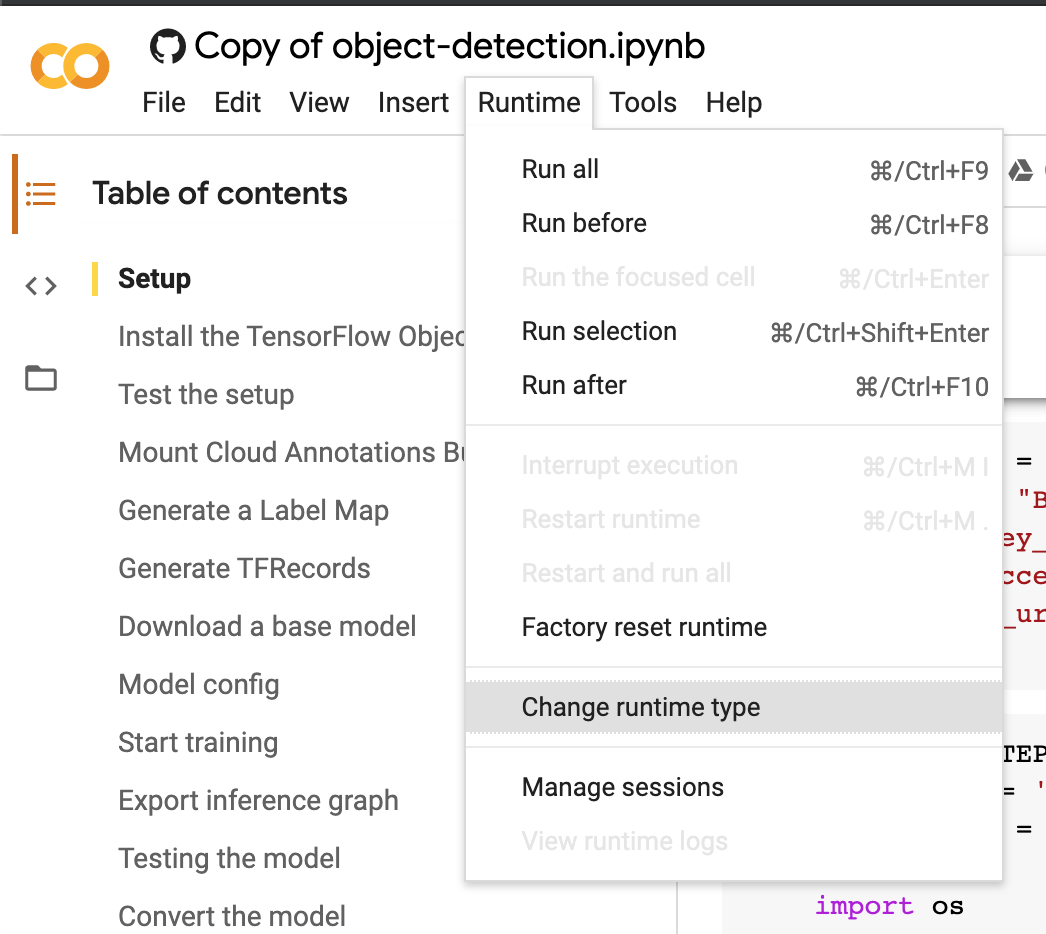1046x934 pixels.
Task: Open the notebook's GitHub source via octocat icon
Action: [166, 45]
